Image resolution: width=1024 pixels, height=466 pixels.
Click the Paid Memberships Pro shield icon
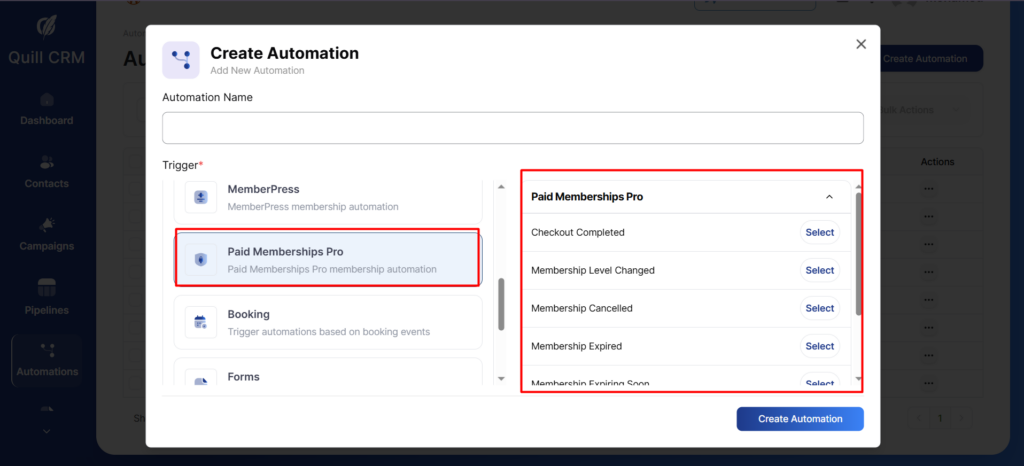pos(201,260)
